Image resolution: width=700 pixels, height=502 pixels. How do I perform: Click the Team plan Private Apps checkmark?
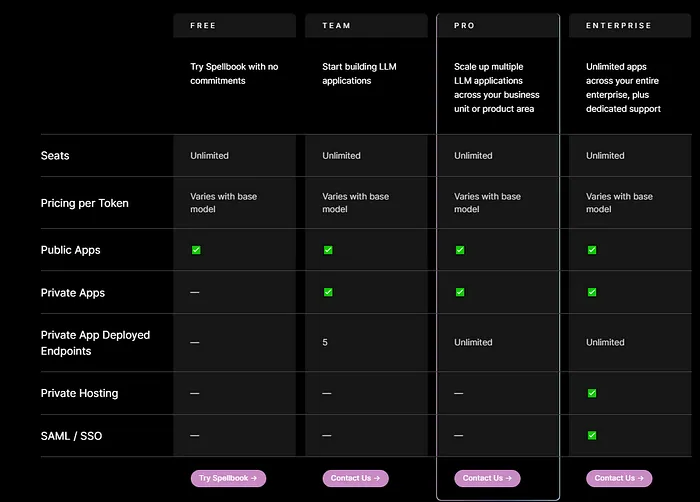[x=328, y=292]
